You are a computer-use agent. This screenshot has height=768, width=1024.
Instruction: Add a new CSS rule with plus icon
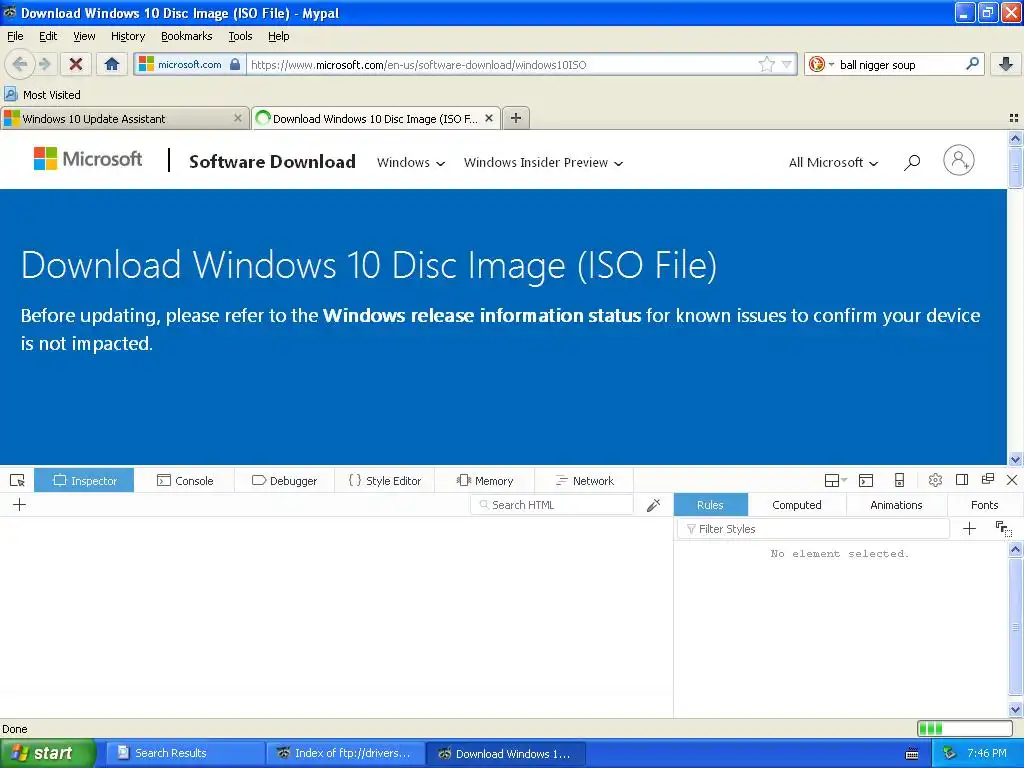point(970,528)
